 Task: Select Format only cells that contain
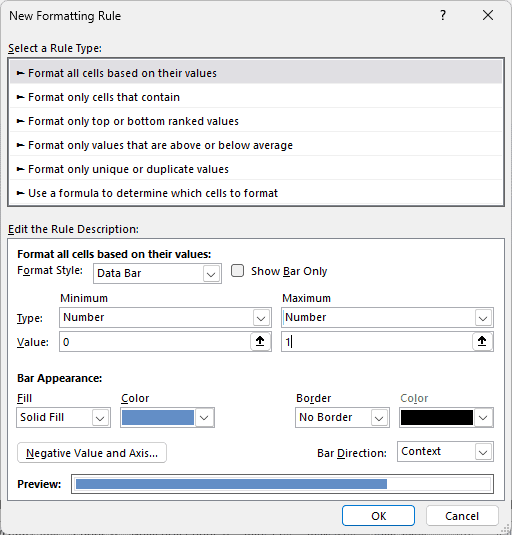pyautogui.click(x=256, y=97)
